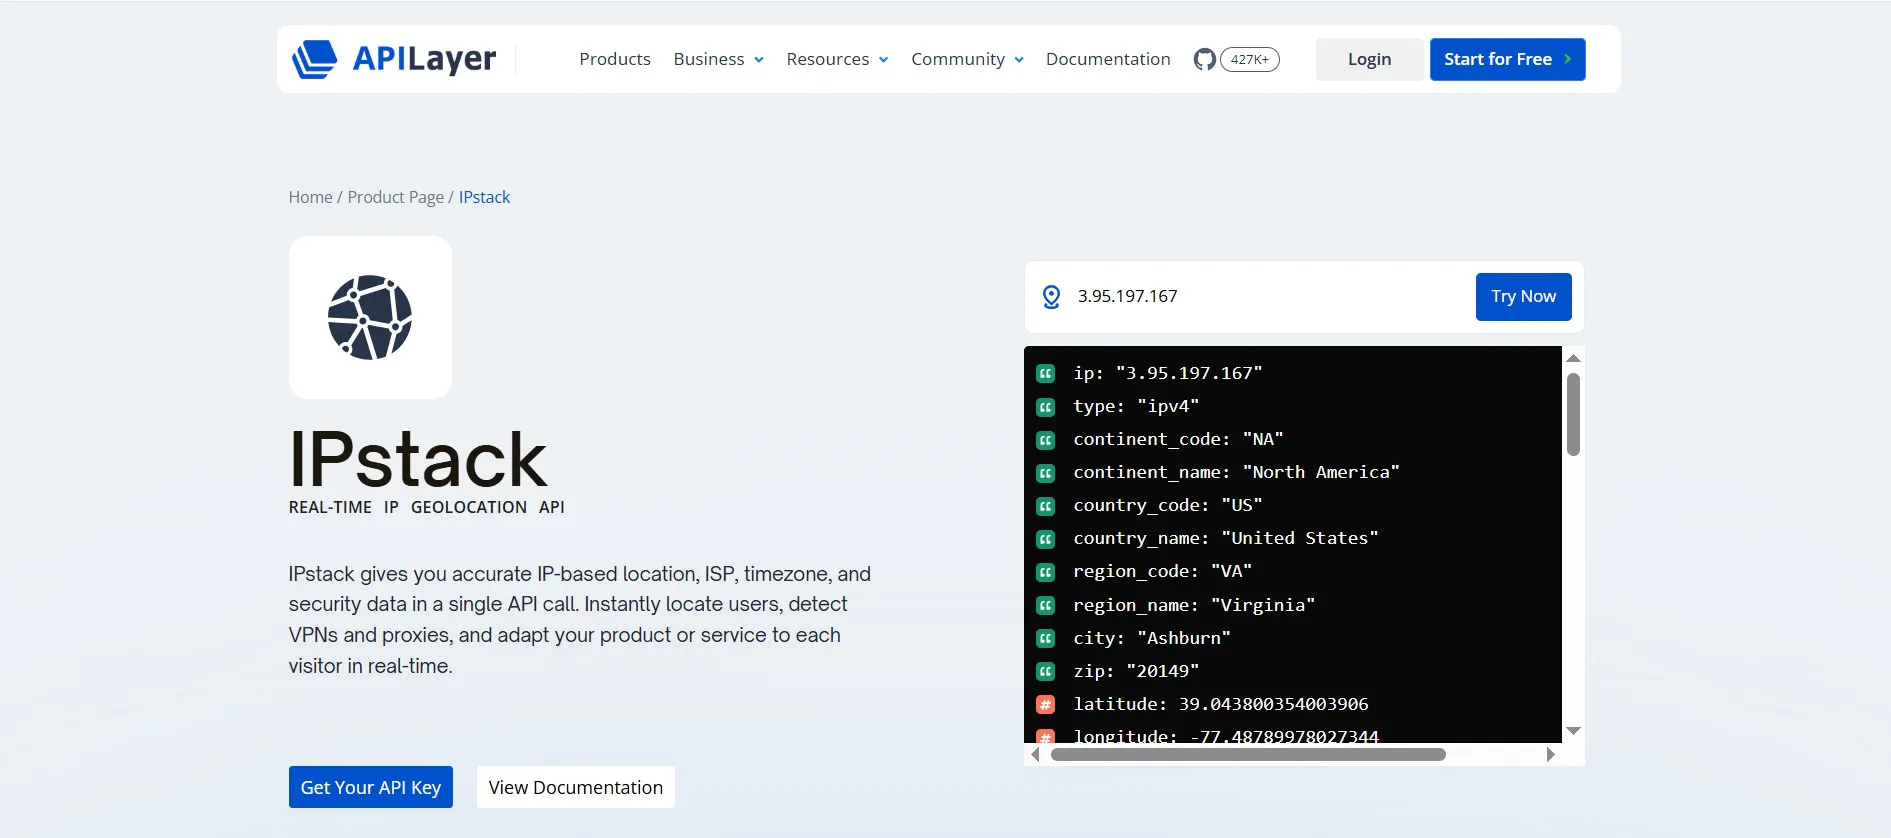The width and height of the screenshot is (1891, 838).
Task: Click the Login button
Action: [x=1369, y=59]
